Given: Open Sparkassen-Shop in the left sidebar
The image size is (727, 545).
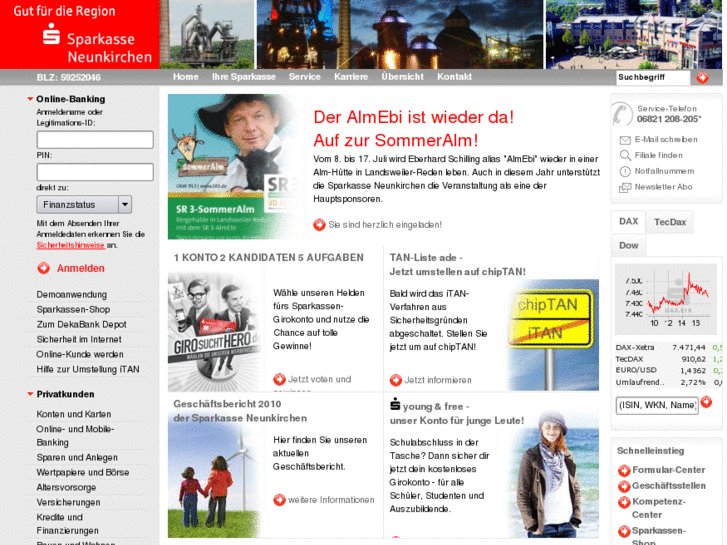Looking at the screenshot, I should pyautogui.click(x=73, y=309).
